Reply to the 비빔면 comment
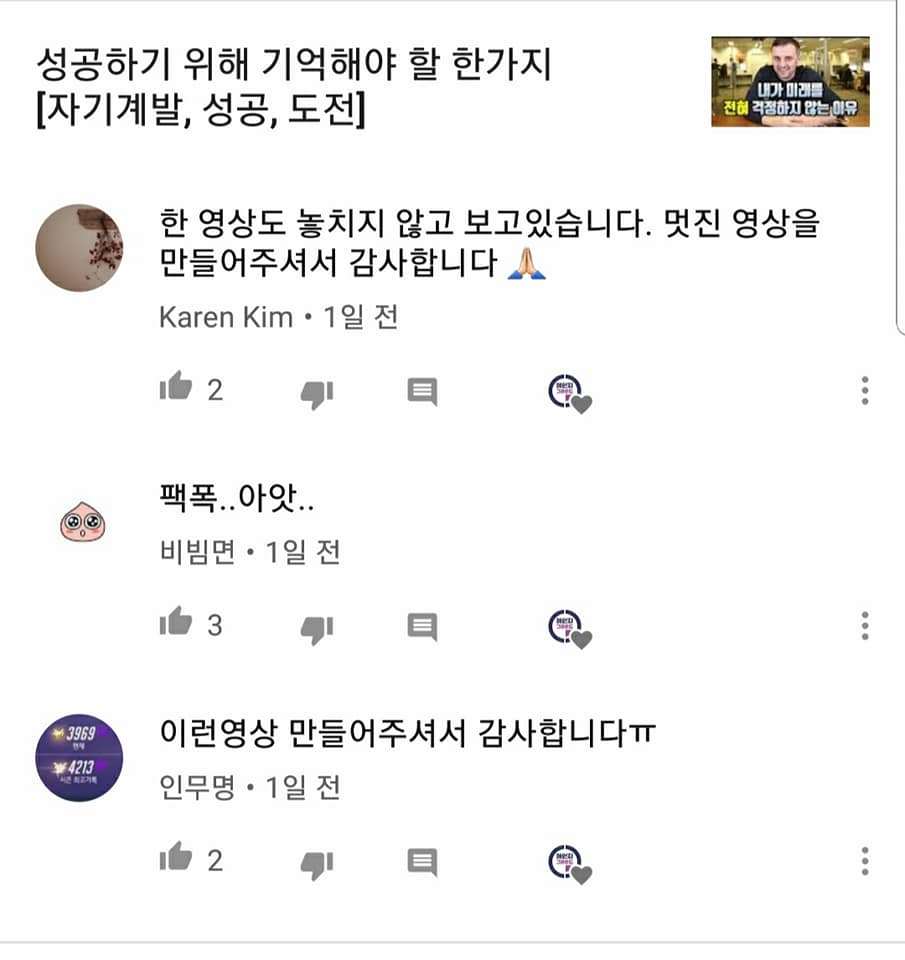The width and height of the screenshot is (905, 960). click(x=422, y=627)
